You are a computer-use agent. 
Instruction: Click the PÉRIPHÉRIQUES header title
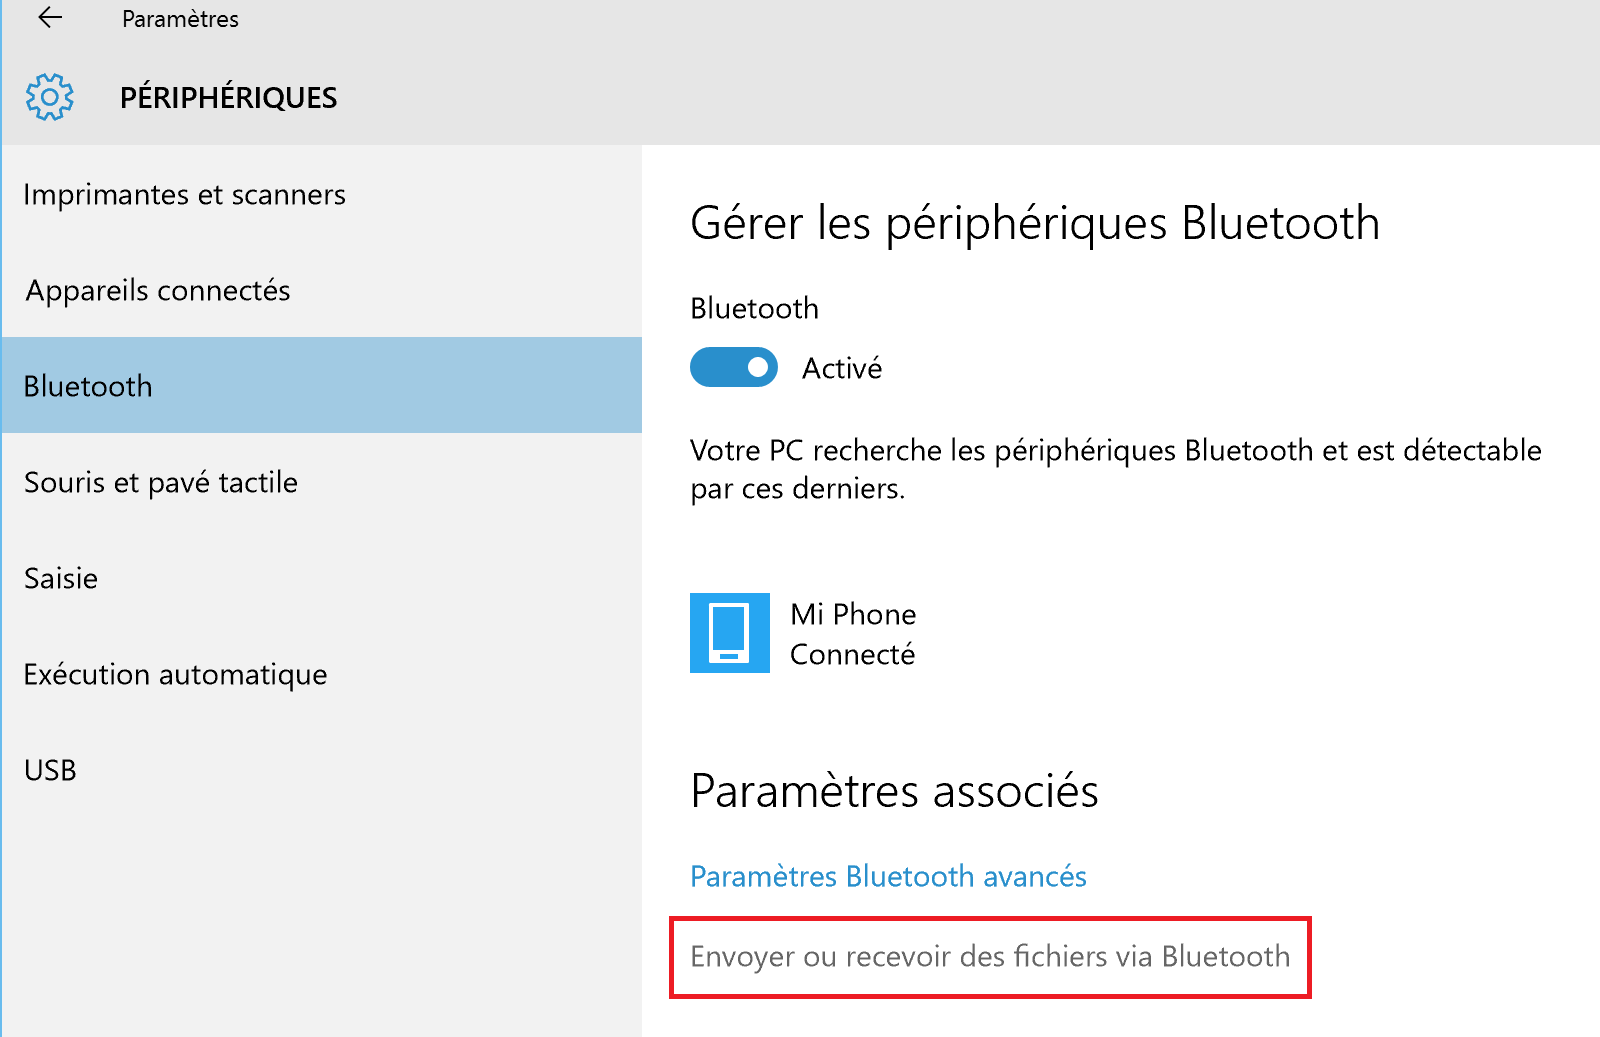pos(228,98)
